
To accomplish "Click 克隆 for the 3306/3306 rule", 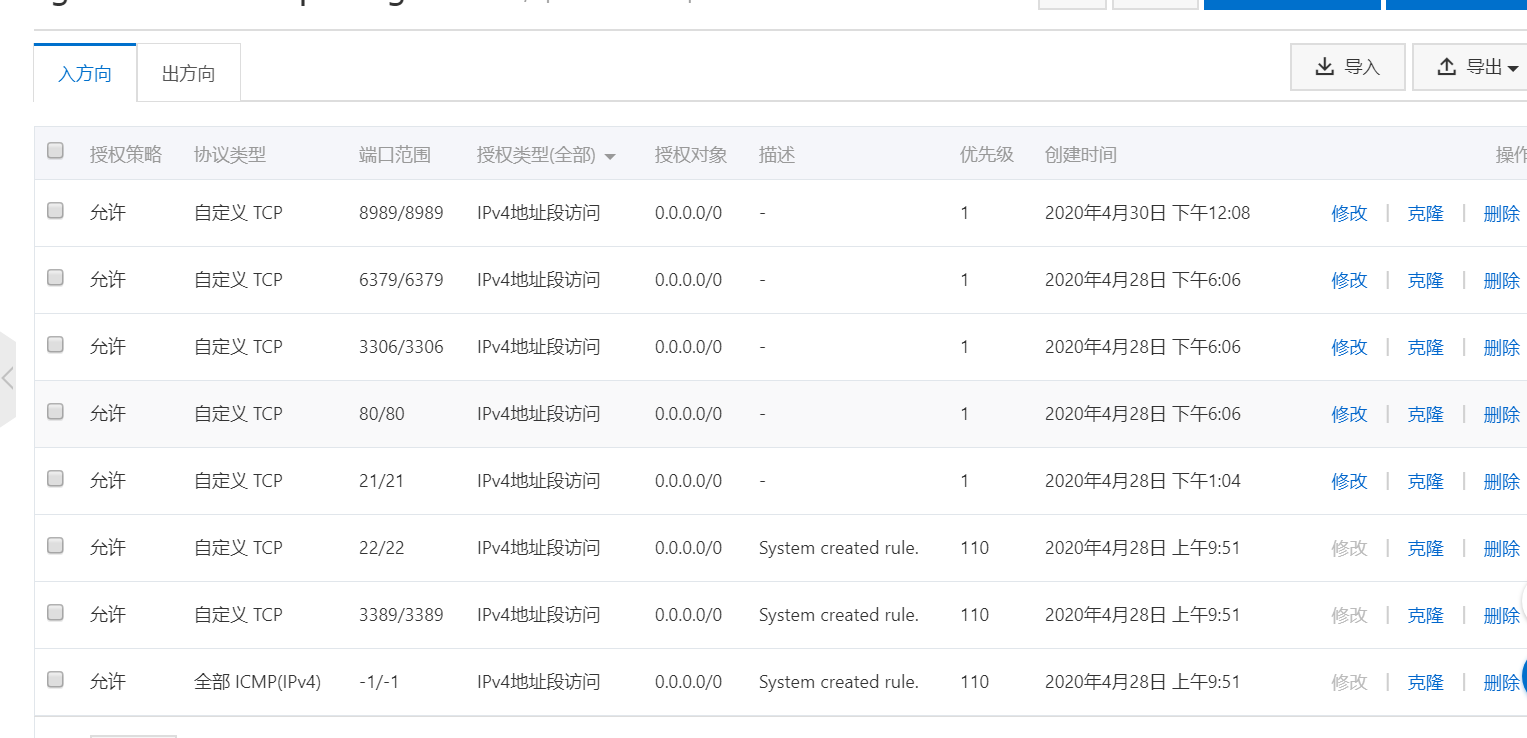I will tap(1425, 347).
